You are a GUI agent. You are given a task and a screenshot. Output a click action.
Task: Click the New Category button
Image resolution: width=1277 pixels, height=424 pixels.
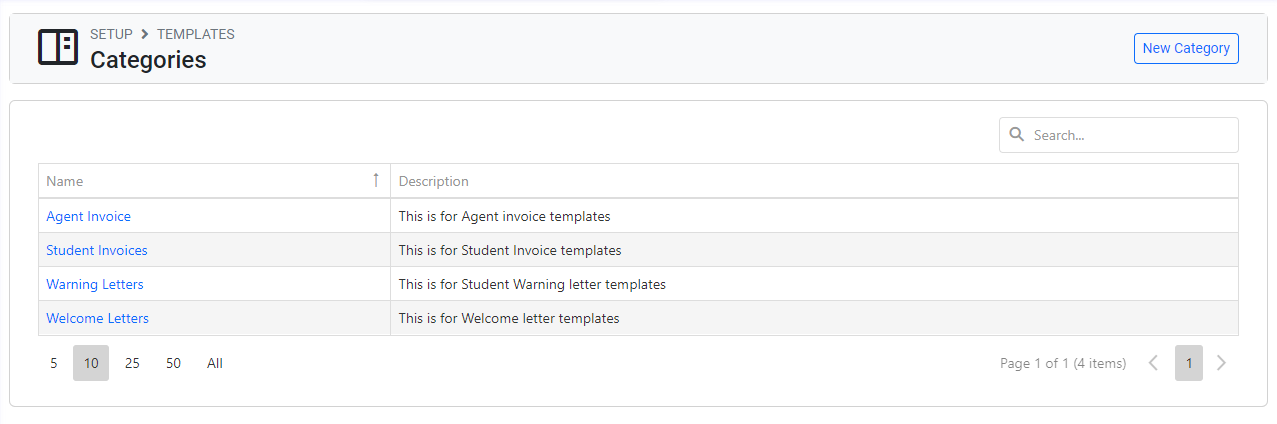(1186, 48)
